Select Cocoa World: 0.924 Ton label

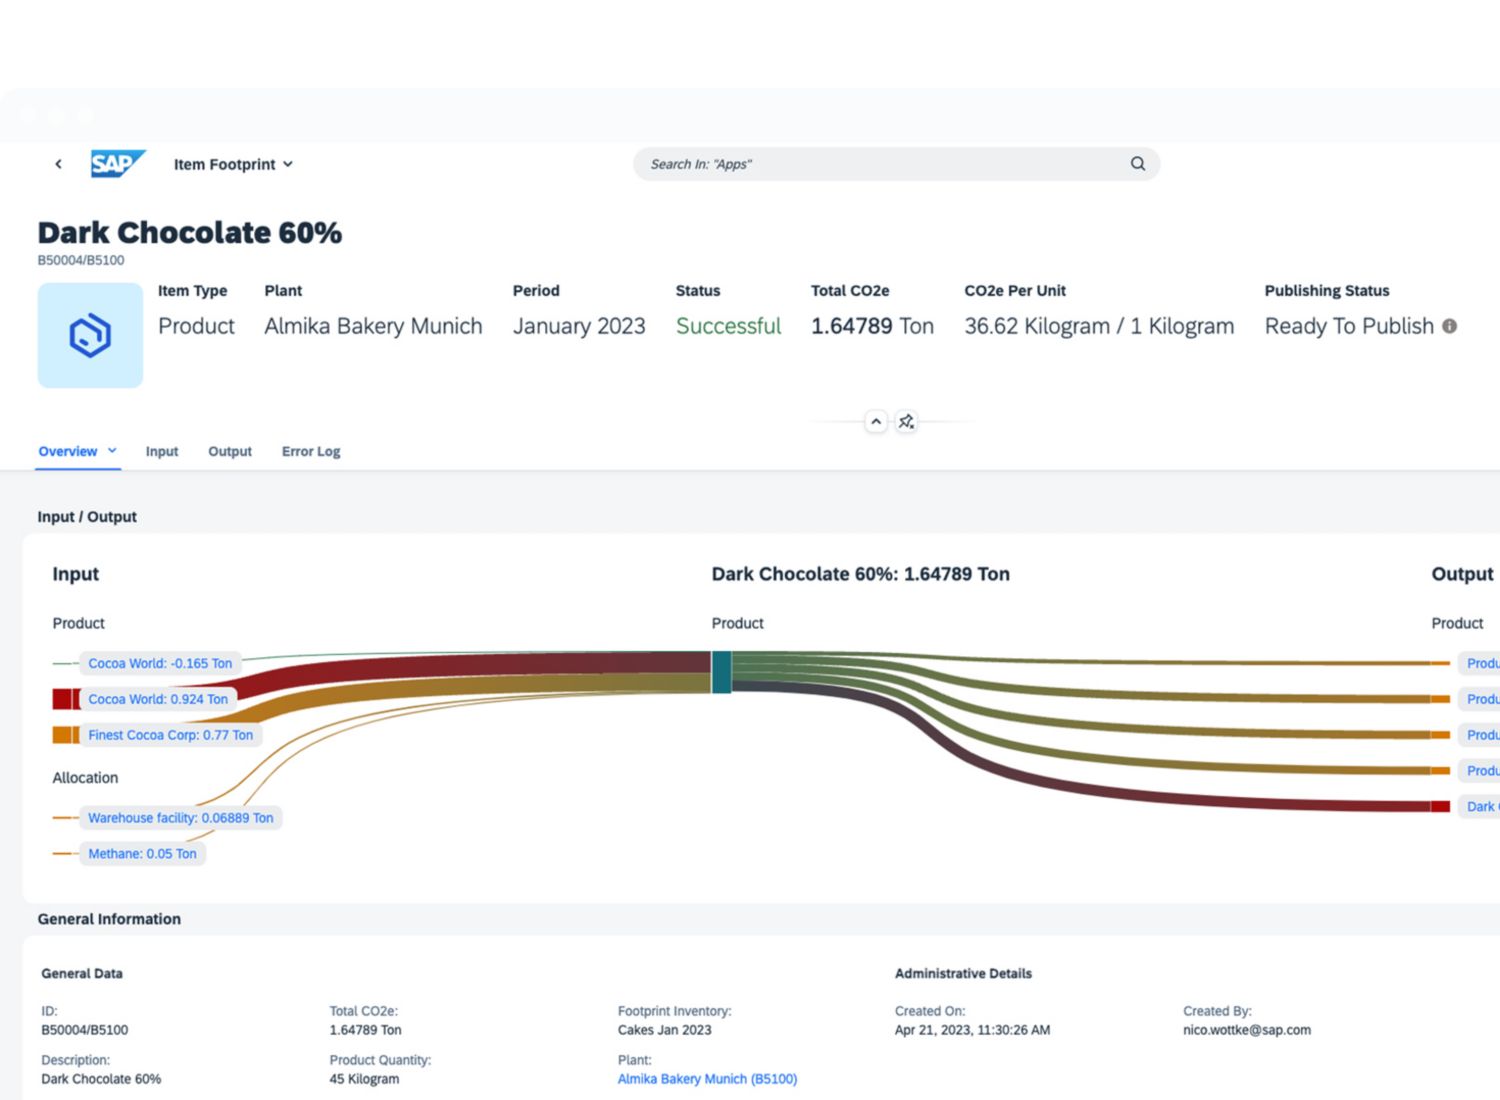158,699
